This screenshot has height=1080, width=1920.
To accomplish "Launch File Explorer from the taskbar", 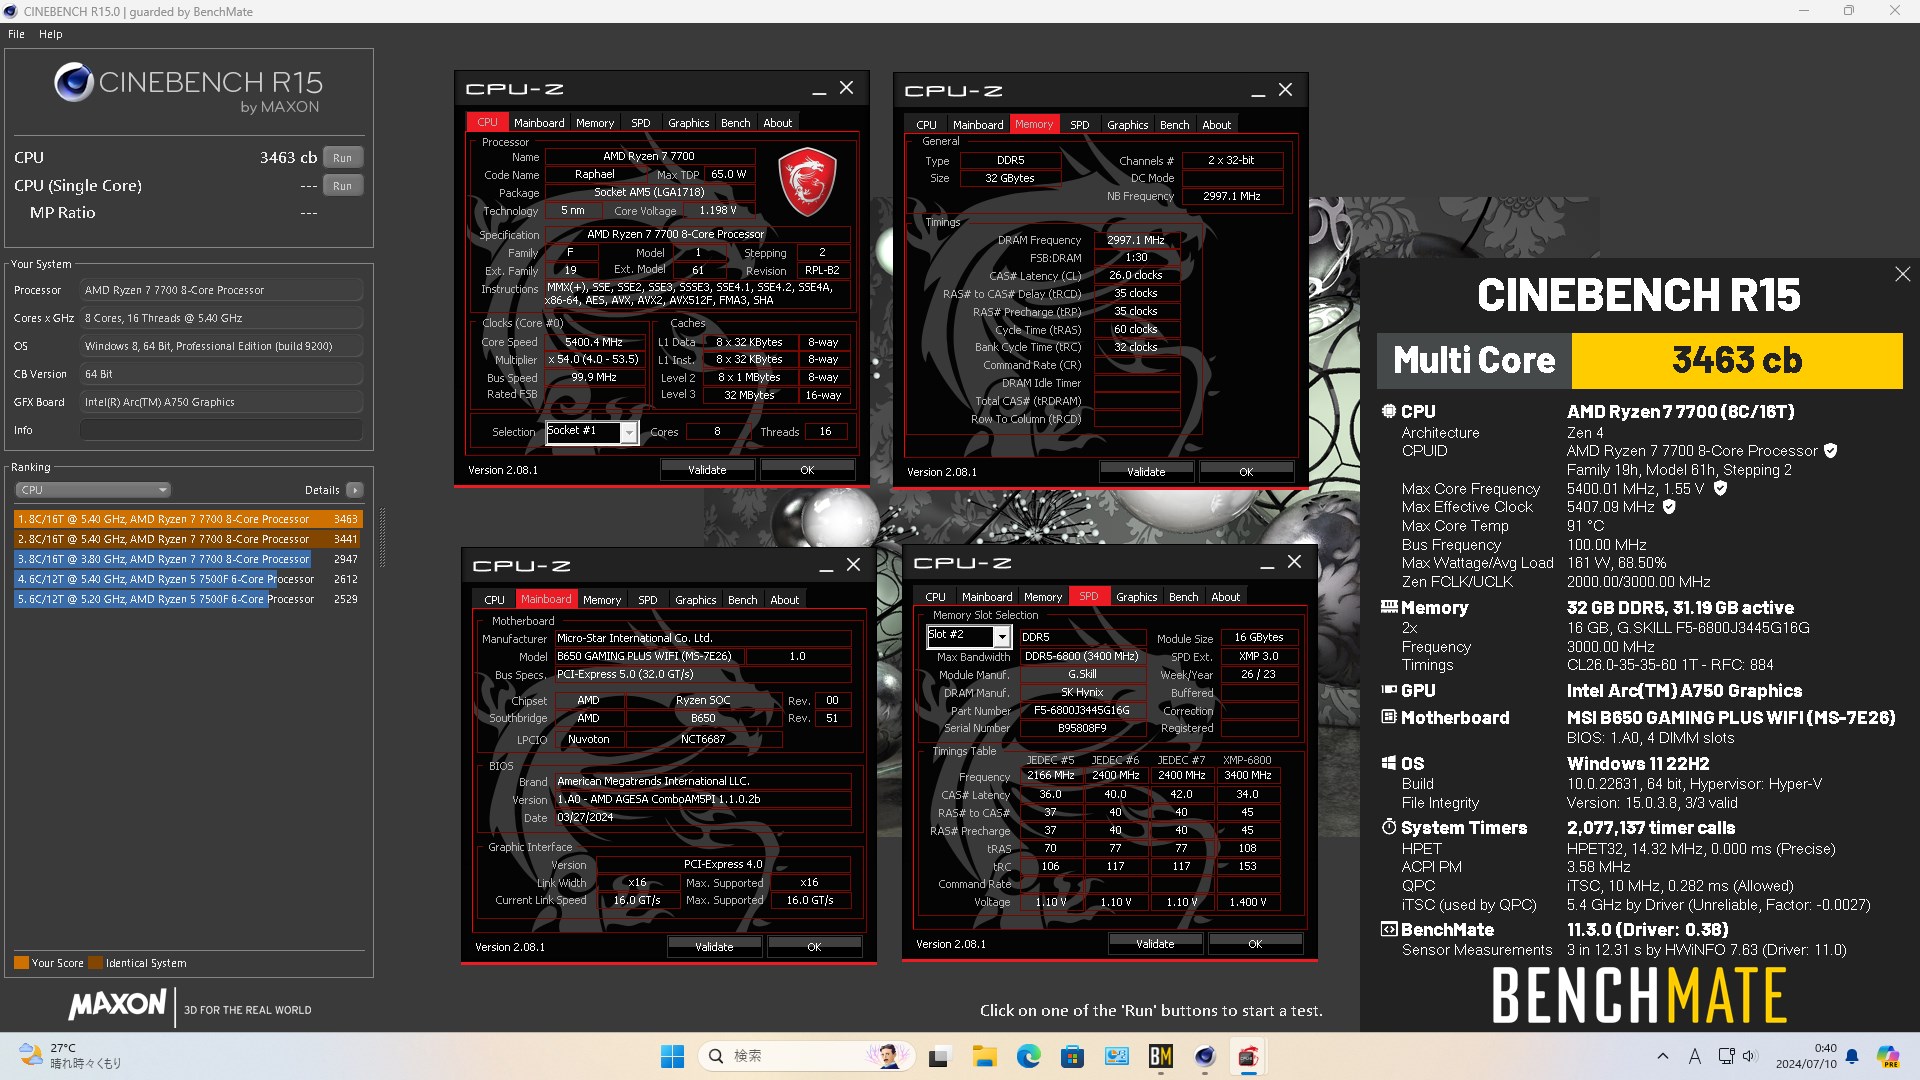I will (984, 1056).
